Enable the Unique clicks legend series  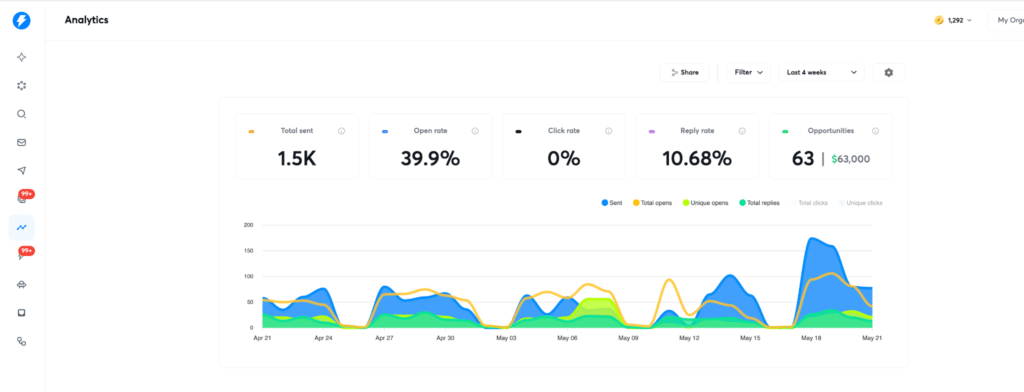click(x=861, y=203)
